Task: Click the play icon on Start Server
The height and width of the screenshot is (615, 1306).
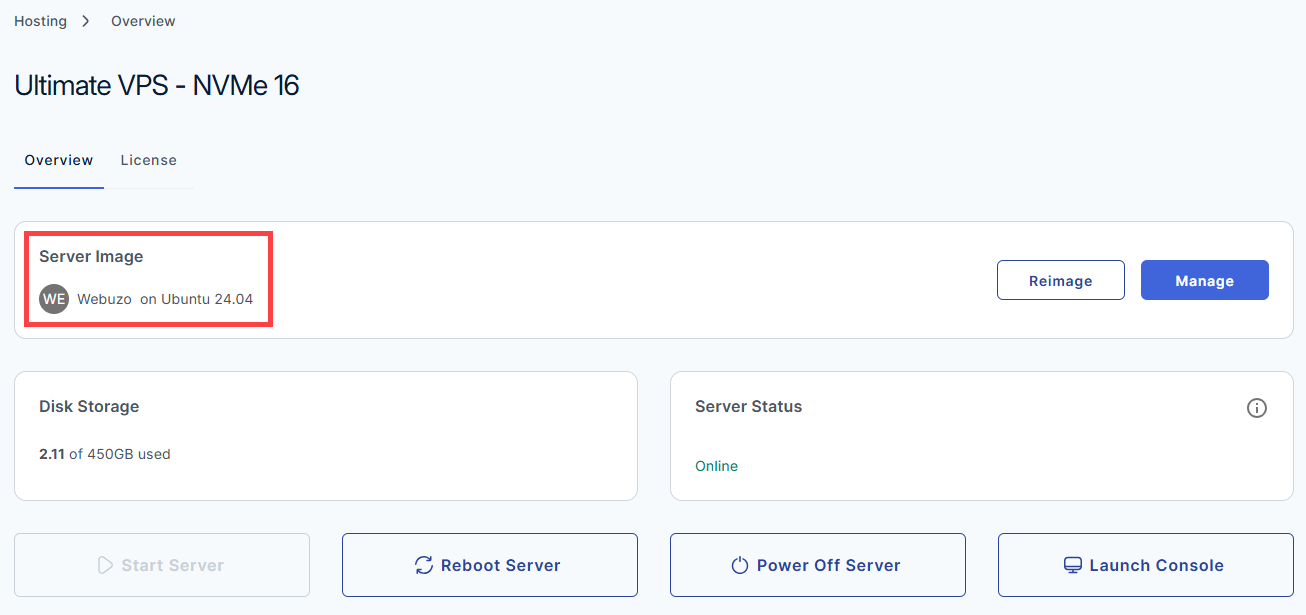Action: point(105,565)
